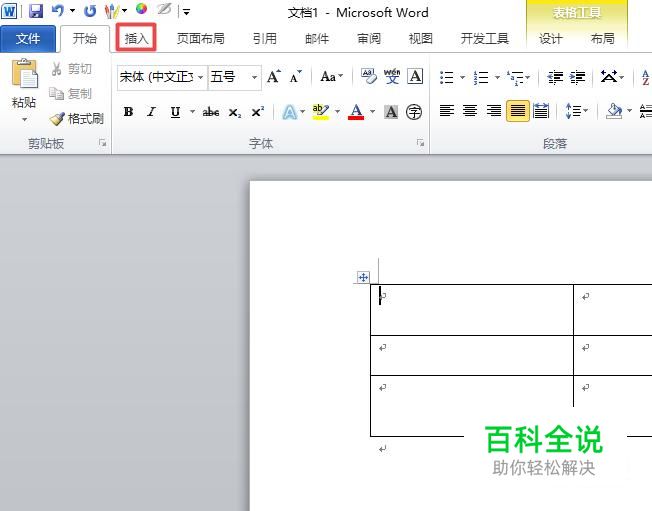Toggle Bold formatting
This screenshot has height=511, width=652.
coord(128,112)
